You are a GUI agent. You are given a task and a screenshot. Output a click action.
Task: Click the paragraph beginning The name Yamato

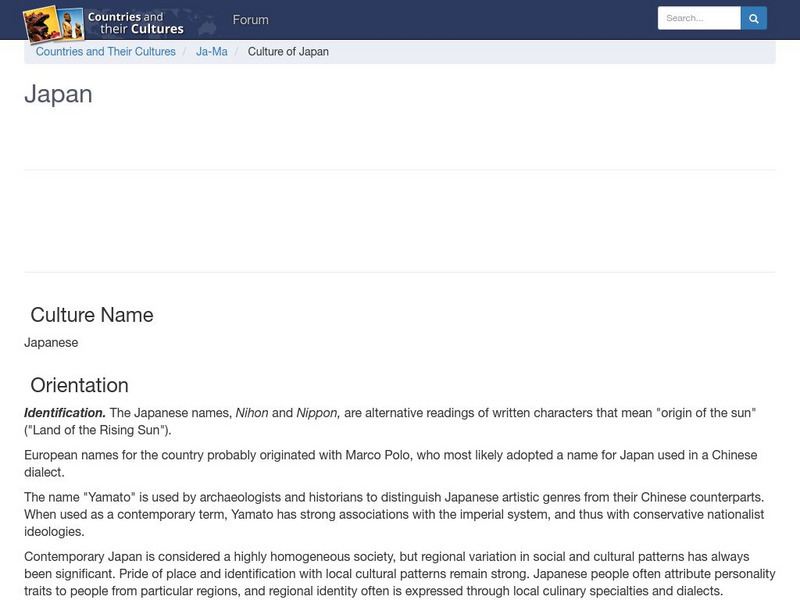tap(394, 514)
